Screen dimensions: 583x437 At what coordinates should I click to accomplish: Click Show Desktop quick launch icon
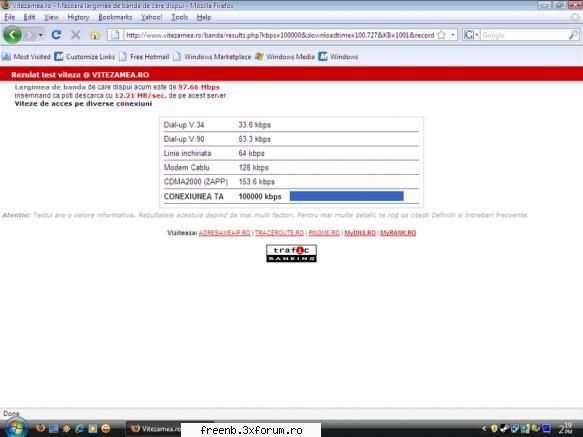(x=53, y=428)
